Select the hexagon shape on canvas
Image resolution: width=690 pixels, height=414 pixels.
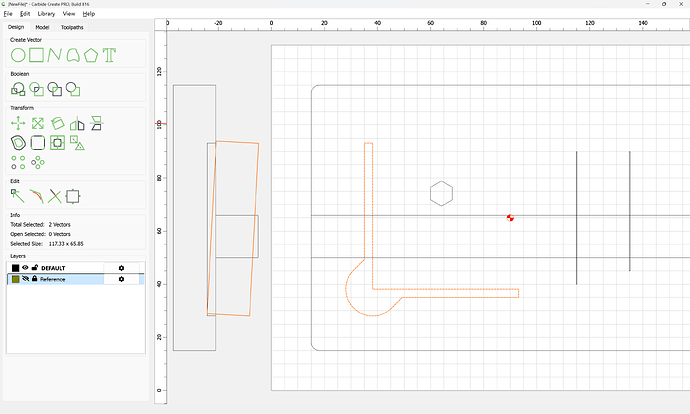(x=441, y=194)
